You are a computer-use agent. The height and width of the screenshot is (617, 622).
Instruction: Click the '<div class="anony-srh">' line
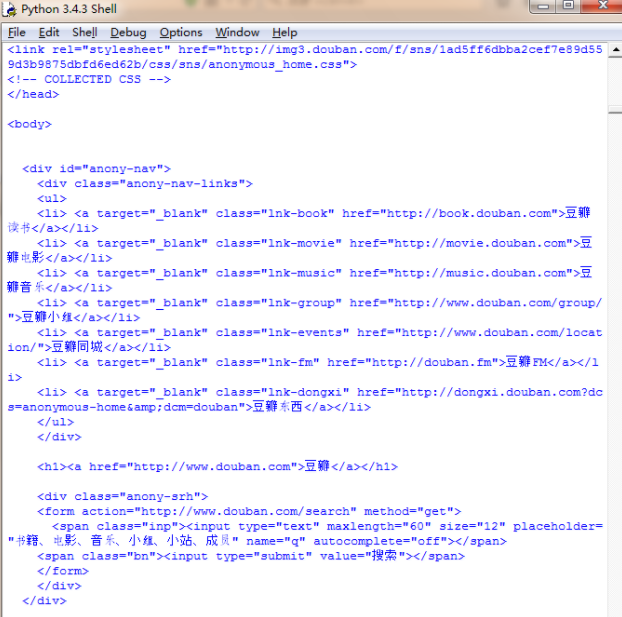[123, 496]
